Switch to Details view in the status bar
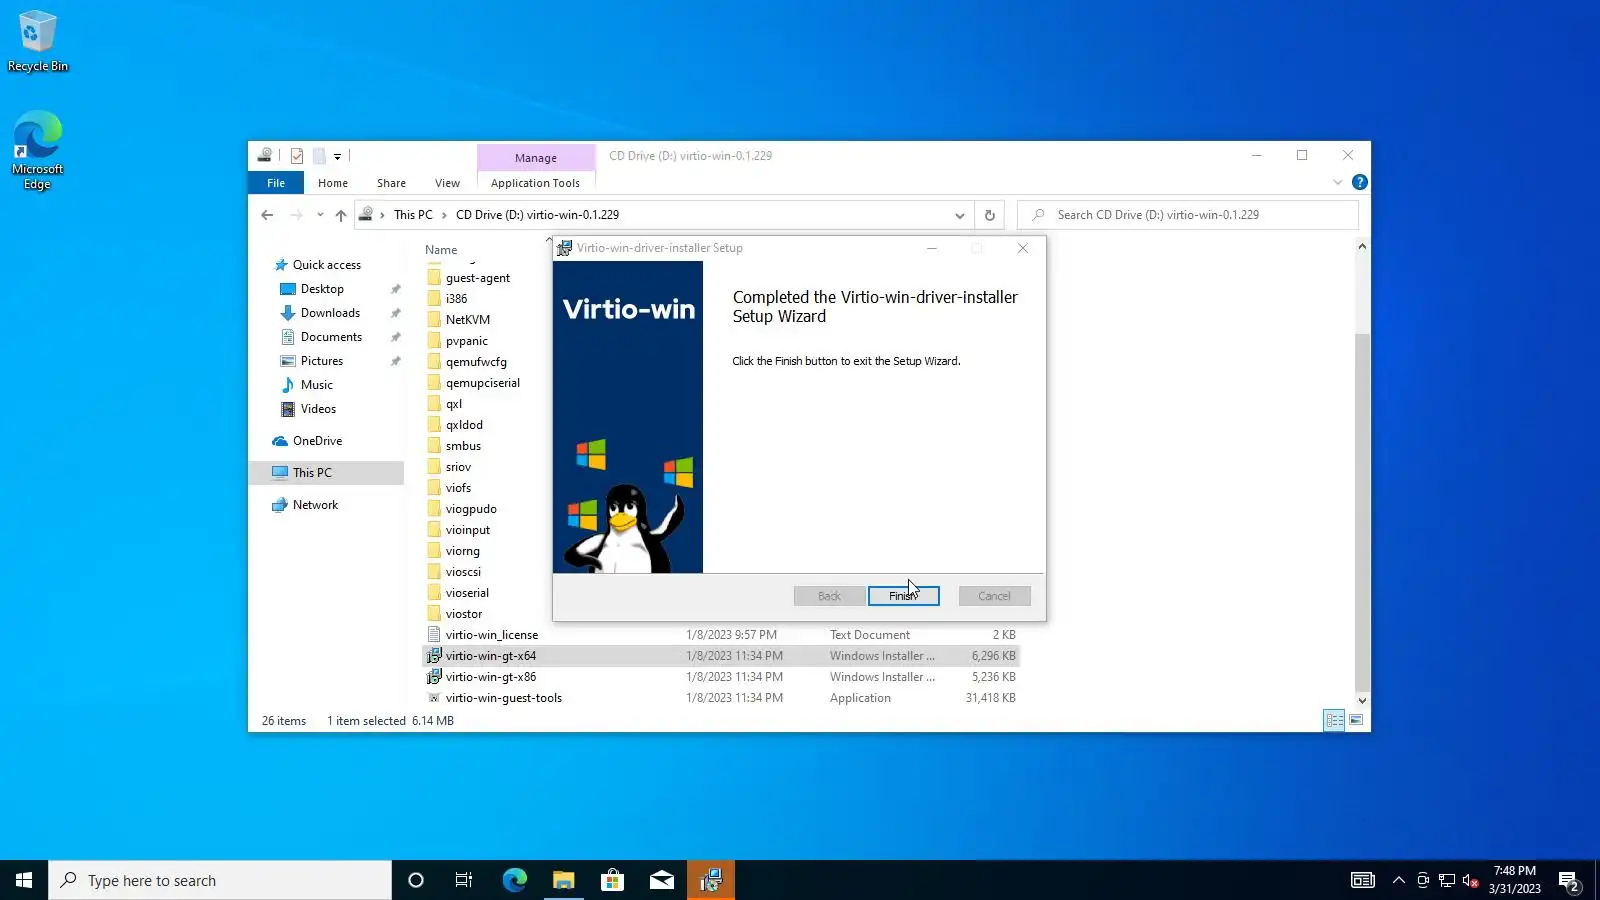 (x=1334, y=720)
